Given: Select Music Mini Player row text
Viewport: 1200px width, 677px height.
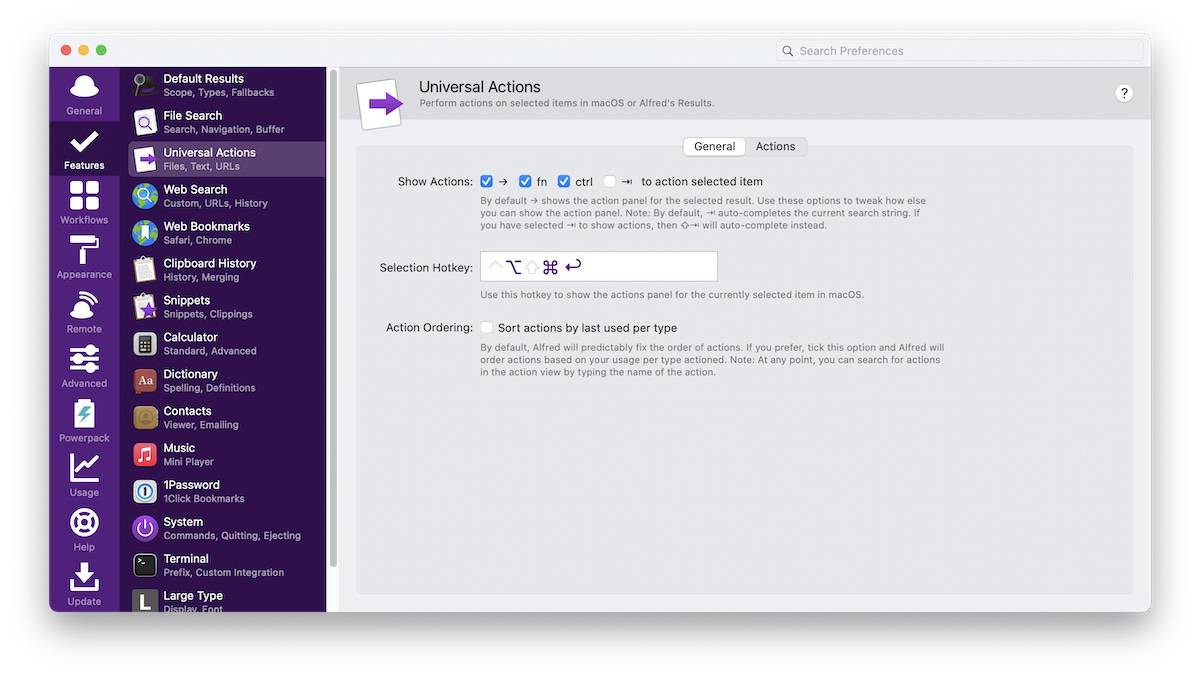Looking at the screenshot, I should coord(189,455).
